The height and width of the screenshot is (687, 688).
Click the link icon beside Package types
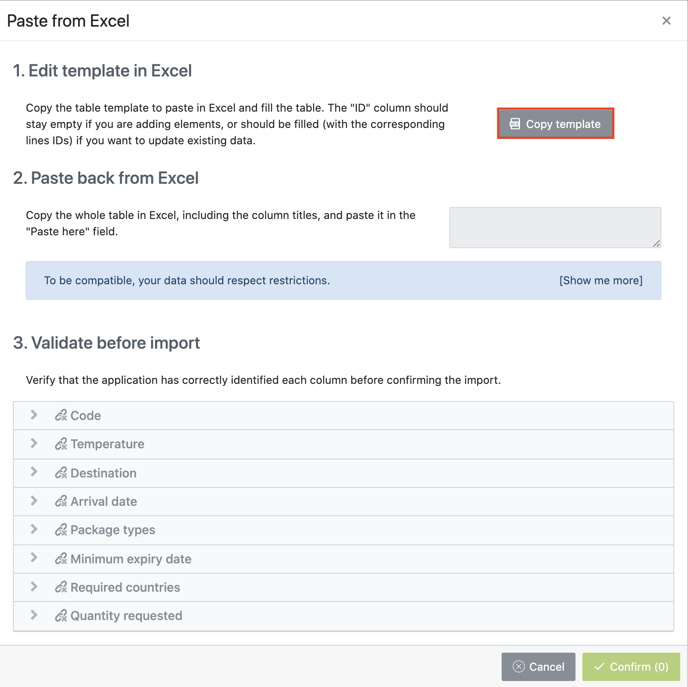tap(61, 530)
